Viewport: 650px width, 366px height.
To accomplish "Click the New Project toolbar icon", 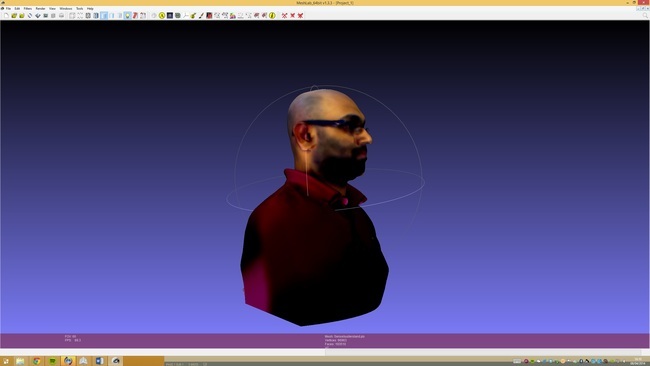I will tap(6, 15).
